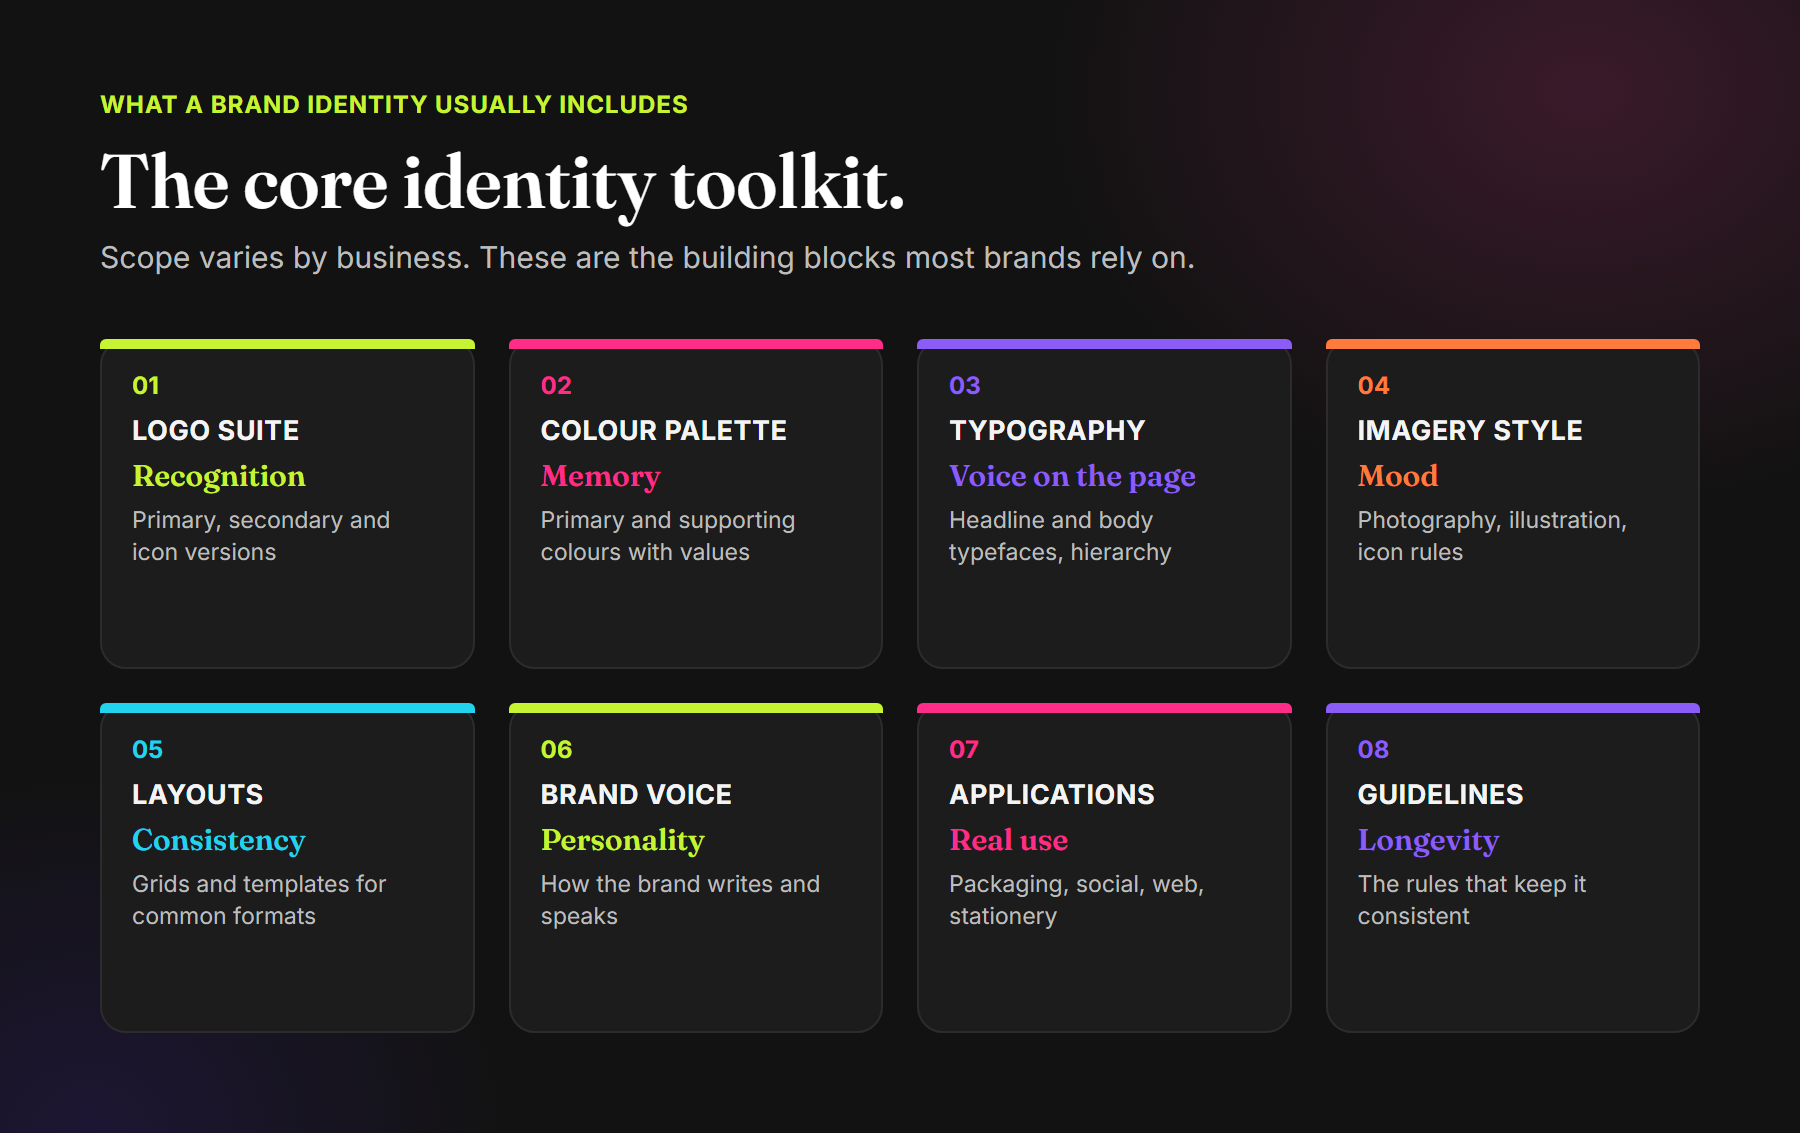The image size is (1800, 1133).
Task: Click the pink 'Memory' label
Action: click(601, 477)
